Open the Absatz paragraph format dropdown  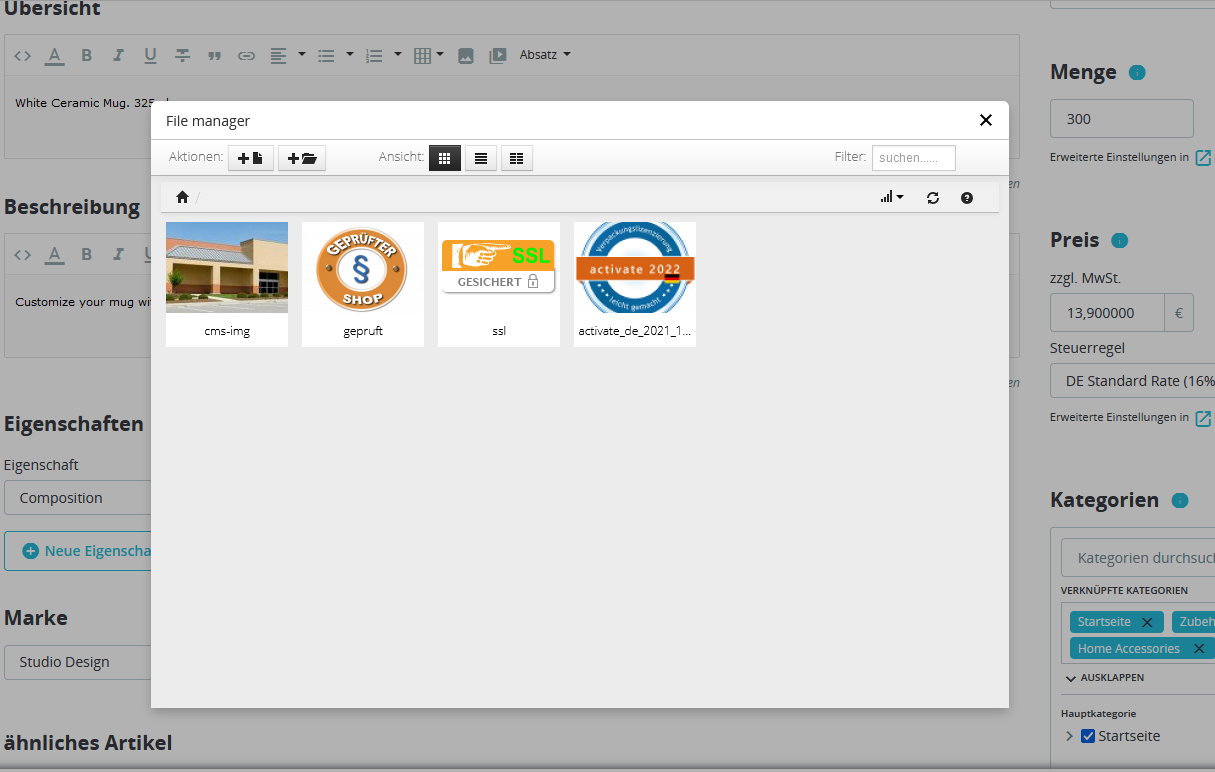click(x=545, y=55)
